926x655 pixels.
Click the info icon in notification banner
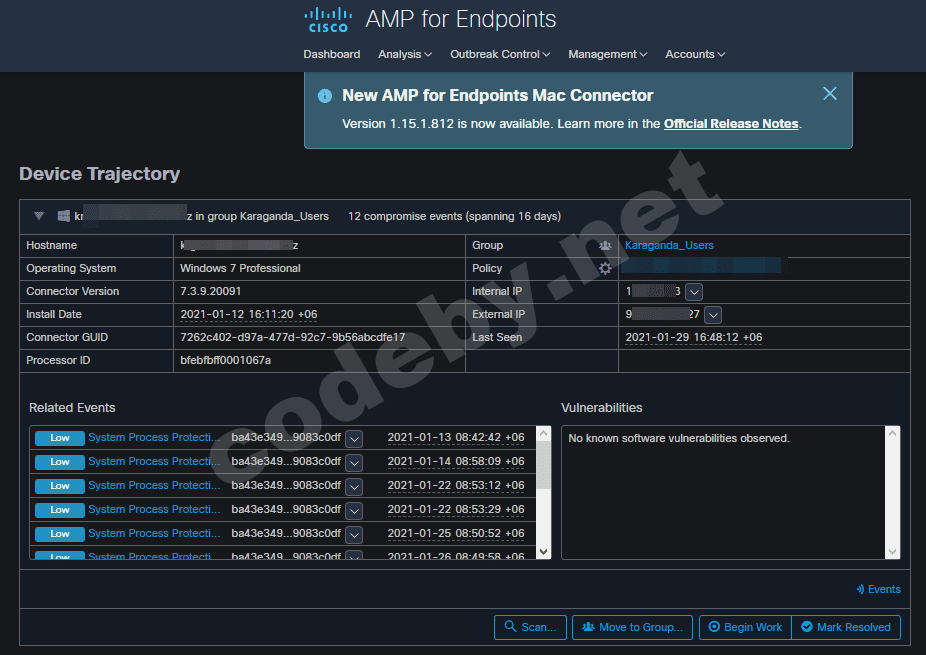[325, 96]
